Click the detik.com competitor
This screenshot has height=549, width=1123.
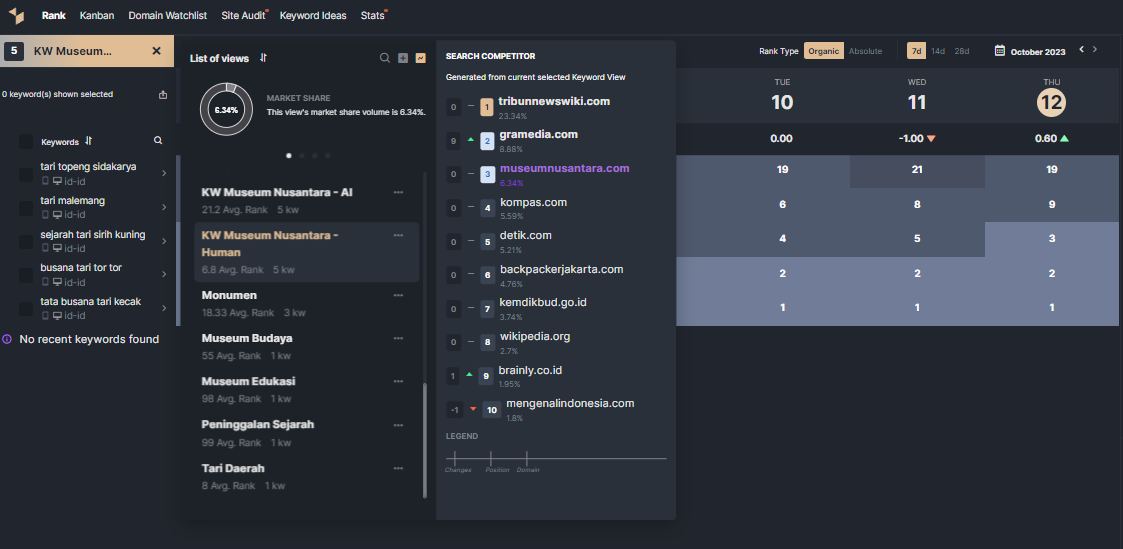click(x=526, y=235)
